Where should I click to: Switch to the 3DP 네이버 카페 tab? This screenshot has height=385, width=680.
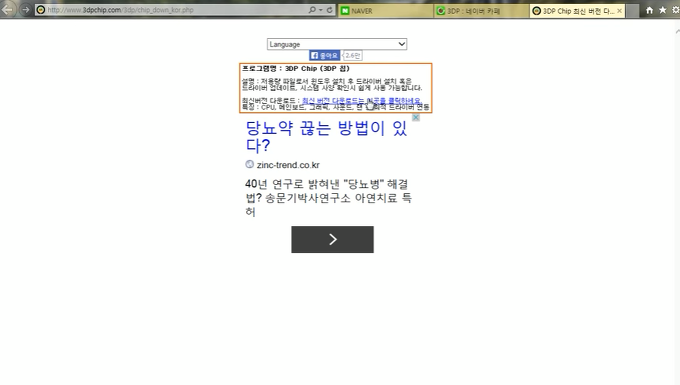coord(482,11)
